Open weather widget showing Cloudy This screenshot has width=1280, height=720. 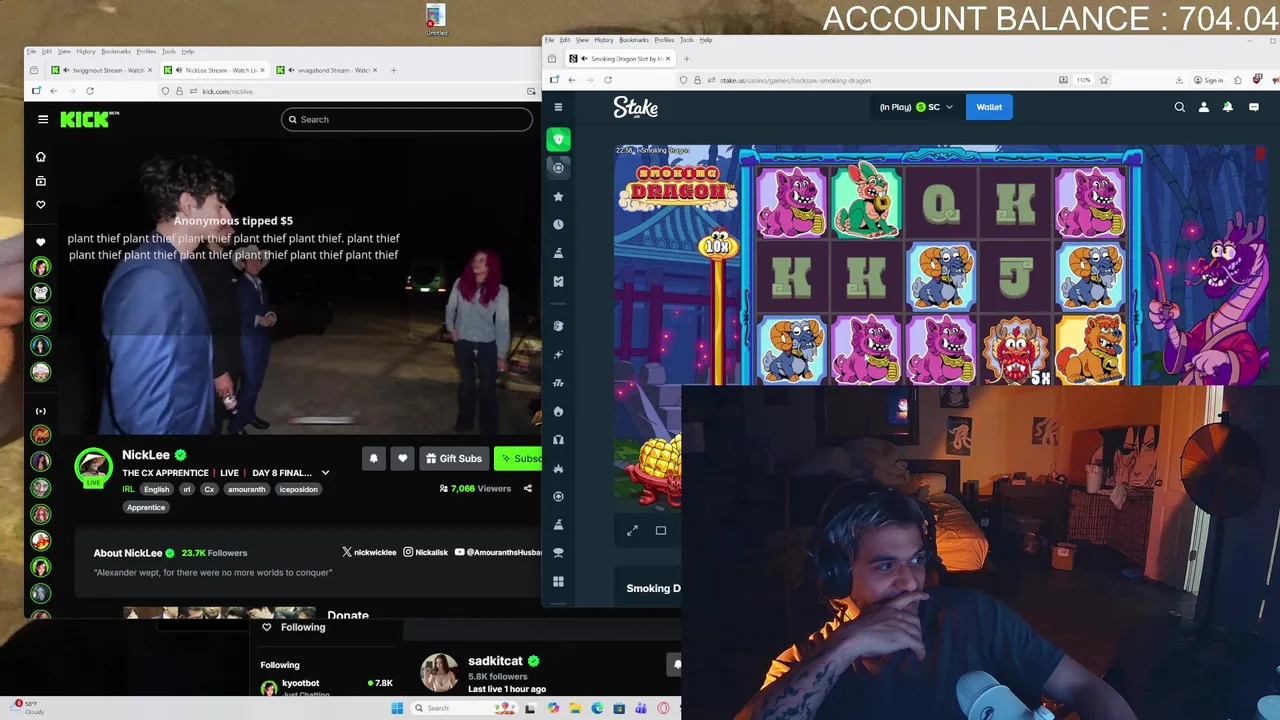point(28,707)
